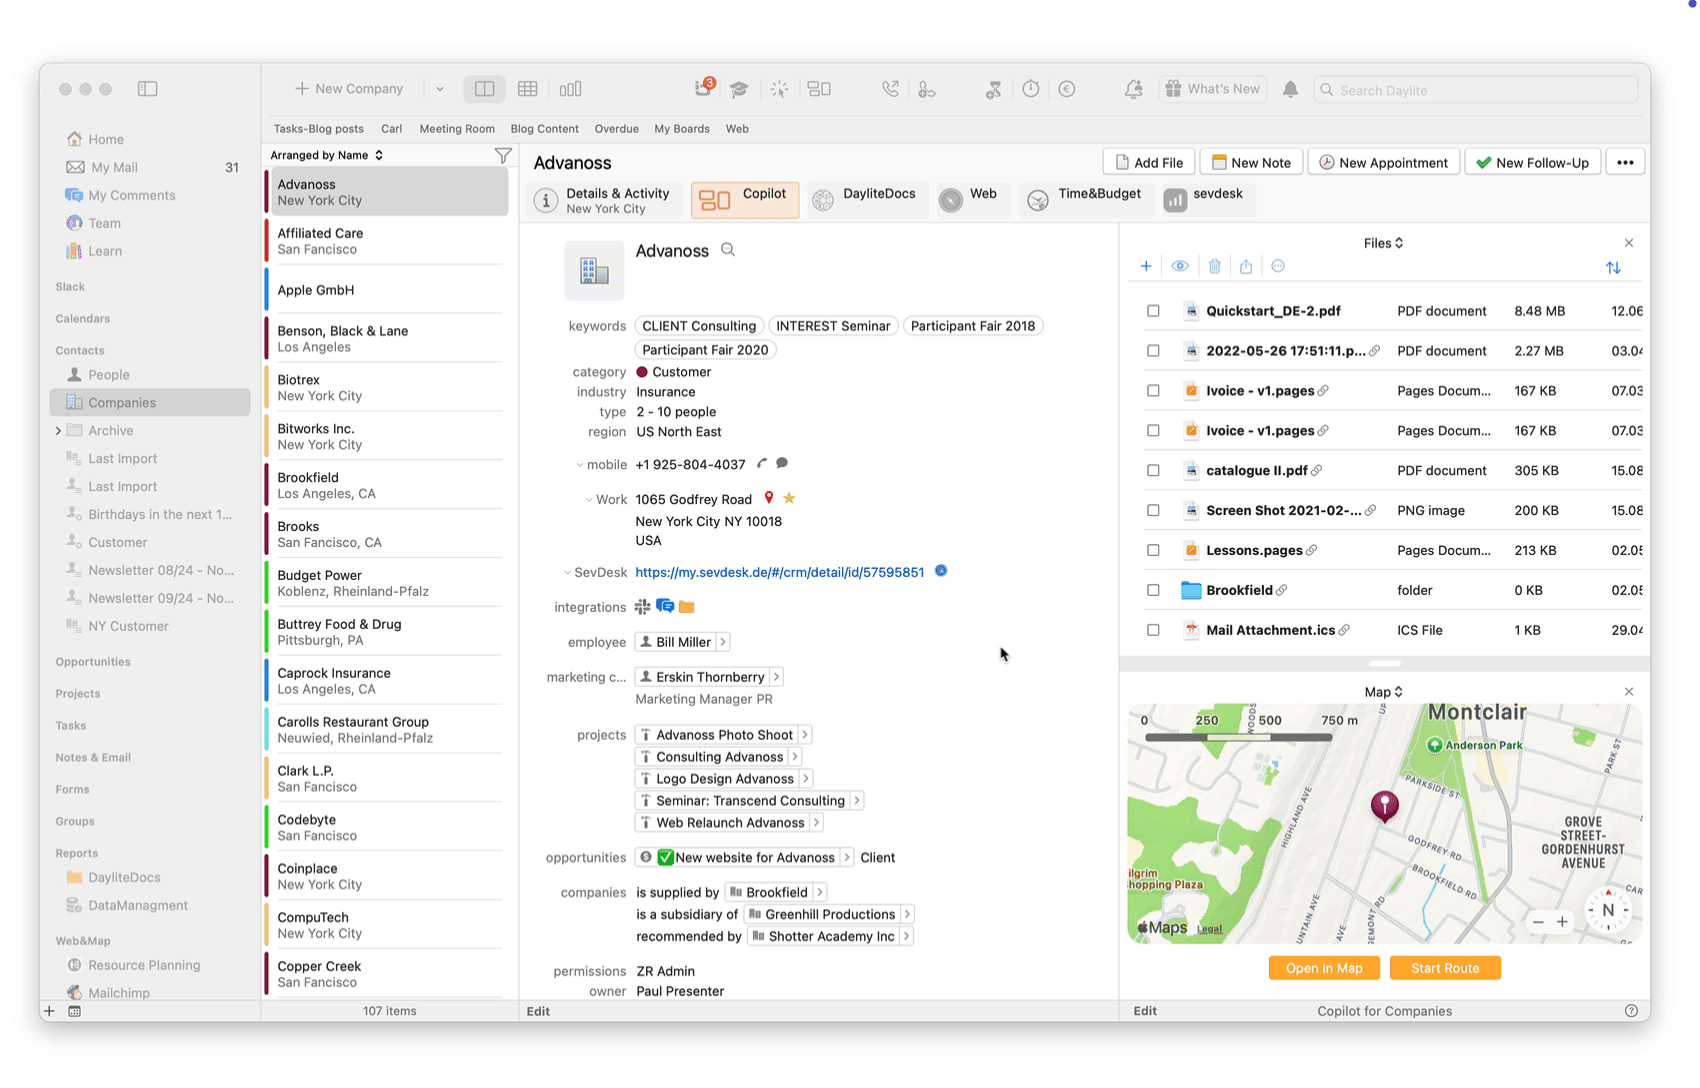Check the box for catalogue II.pdf
The height and width of the screenshot is (1088, 1700).
[x=1153, y=471]
